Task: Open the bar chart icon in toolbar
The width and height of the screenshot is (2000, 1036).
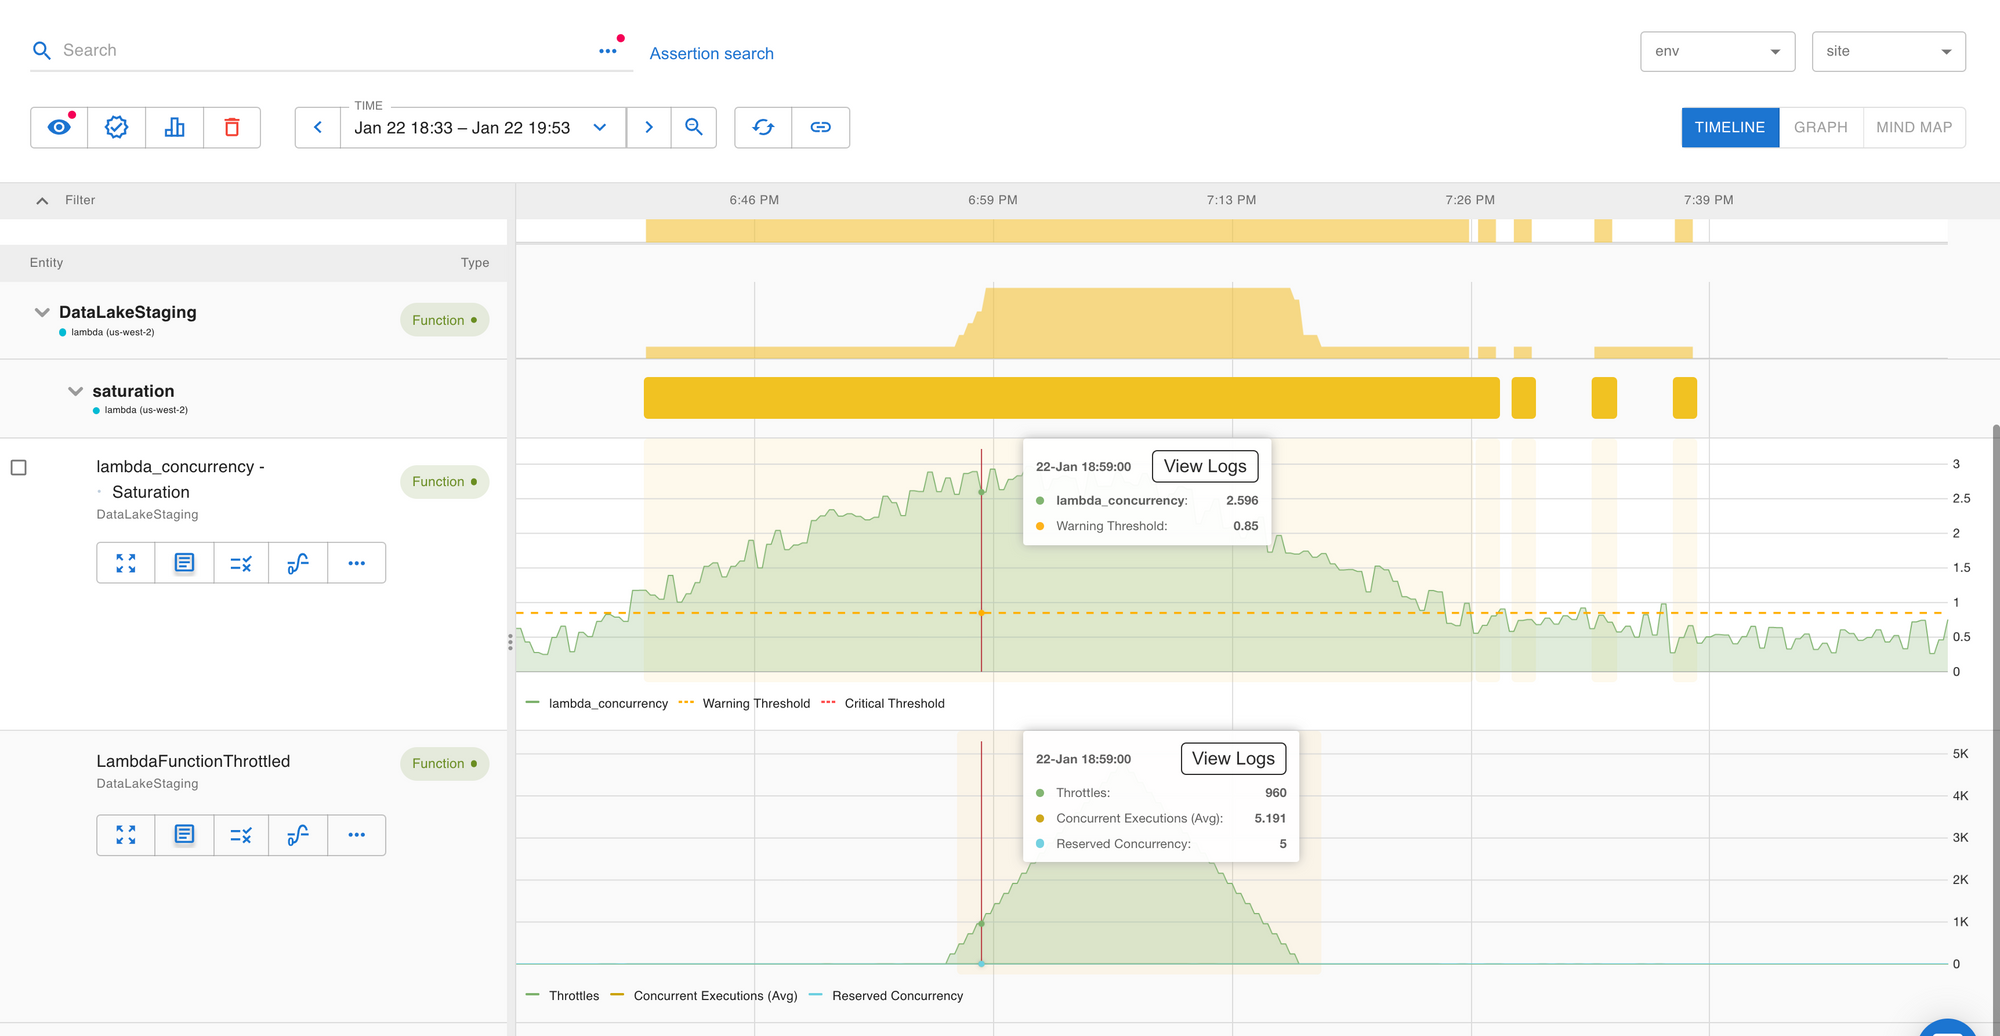Action: [x=174, y=127]
